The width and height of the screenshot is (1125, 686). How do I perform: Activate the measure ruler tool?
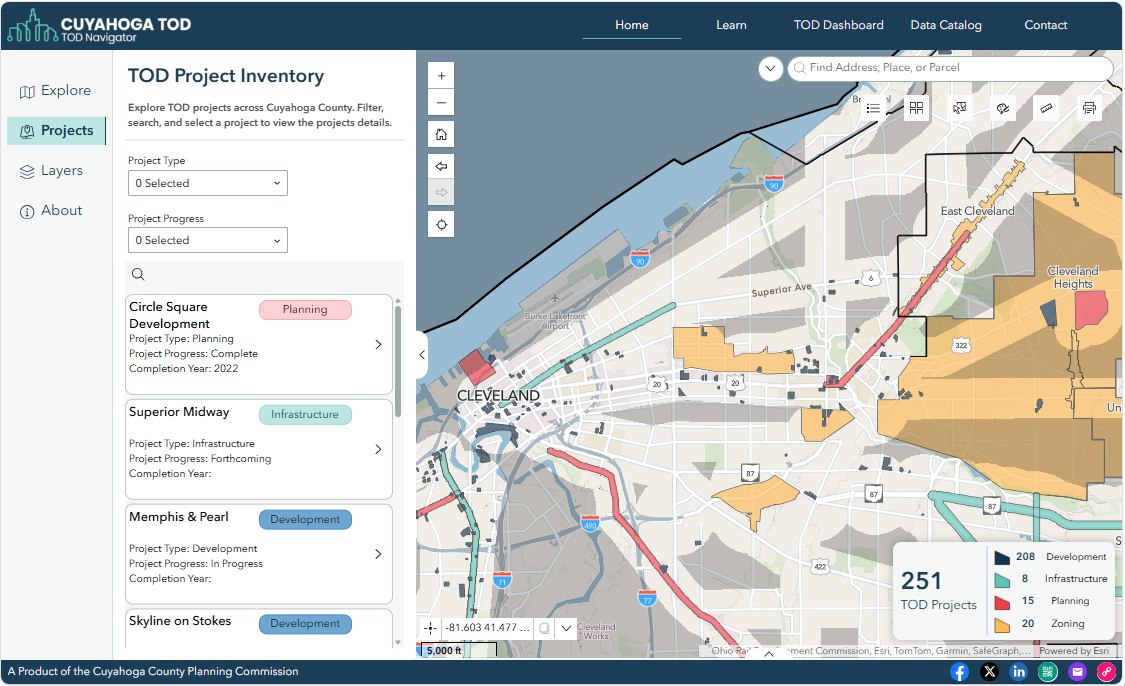(1046, 108)
